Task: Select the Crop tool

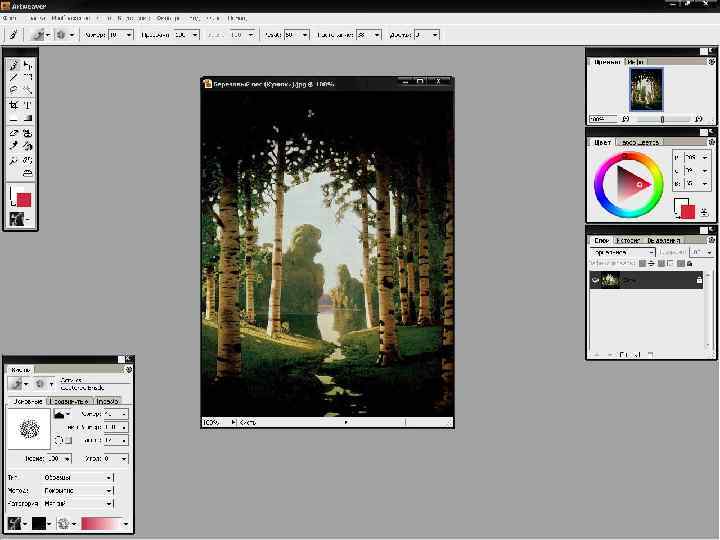Action: click(14, 104)
